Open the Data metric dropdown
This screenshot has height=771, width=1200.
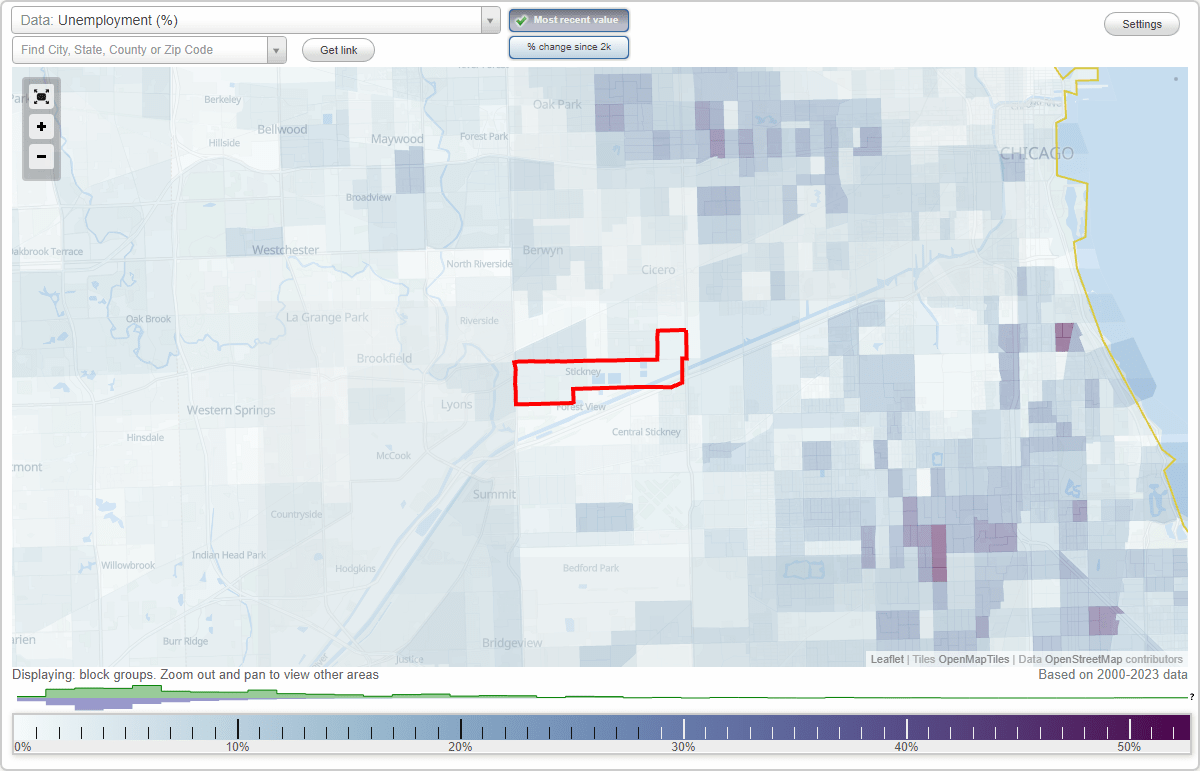tap(489, 19)
